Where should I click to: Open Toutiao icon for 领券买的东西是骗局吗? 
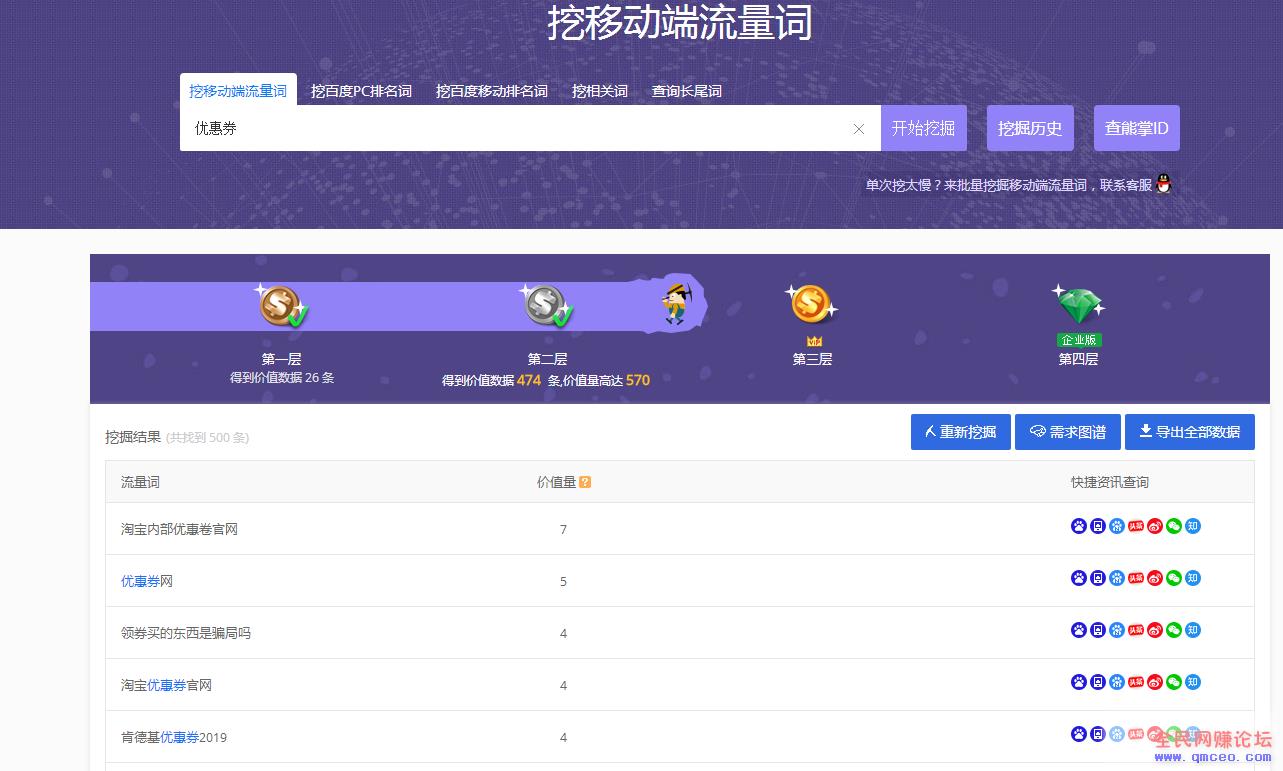[x=1135, y=630]
